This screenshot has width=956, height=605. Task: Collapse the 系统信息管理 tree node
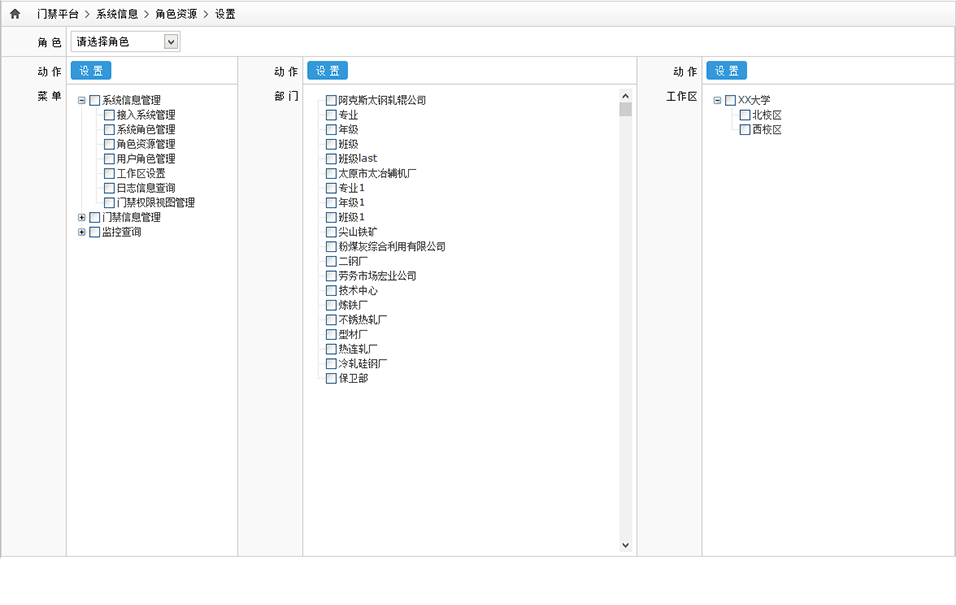click(82, 100)
